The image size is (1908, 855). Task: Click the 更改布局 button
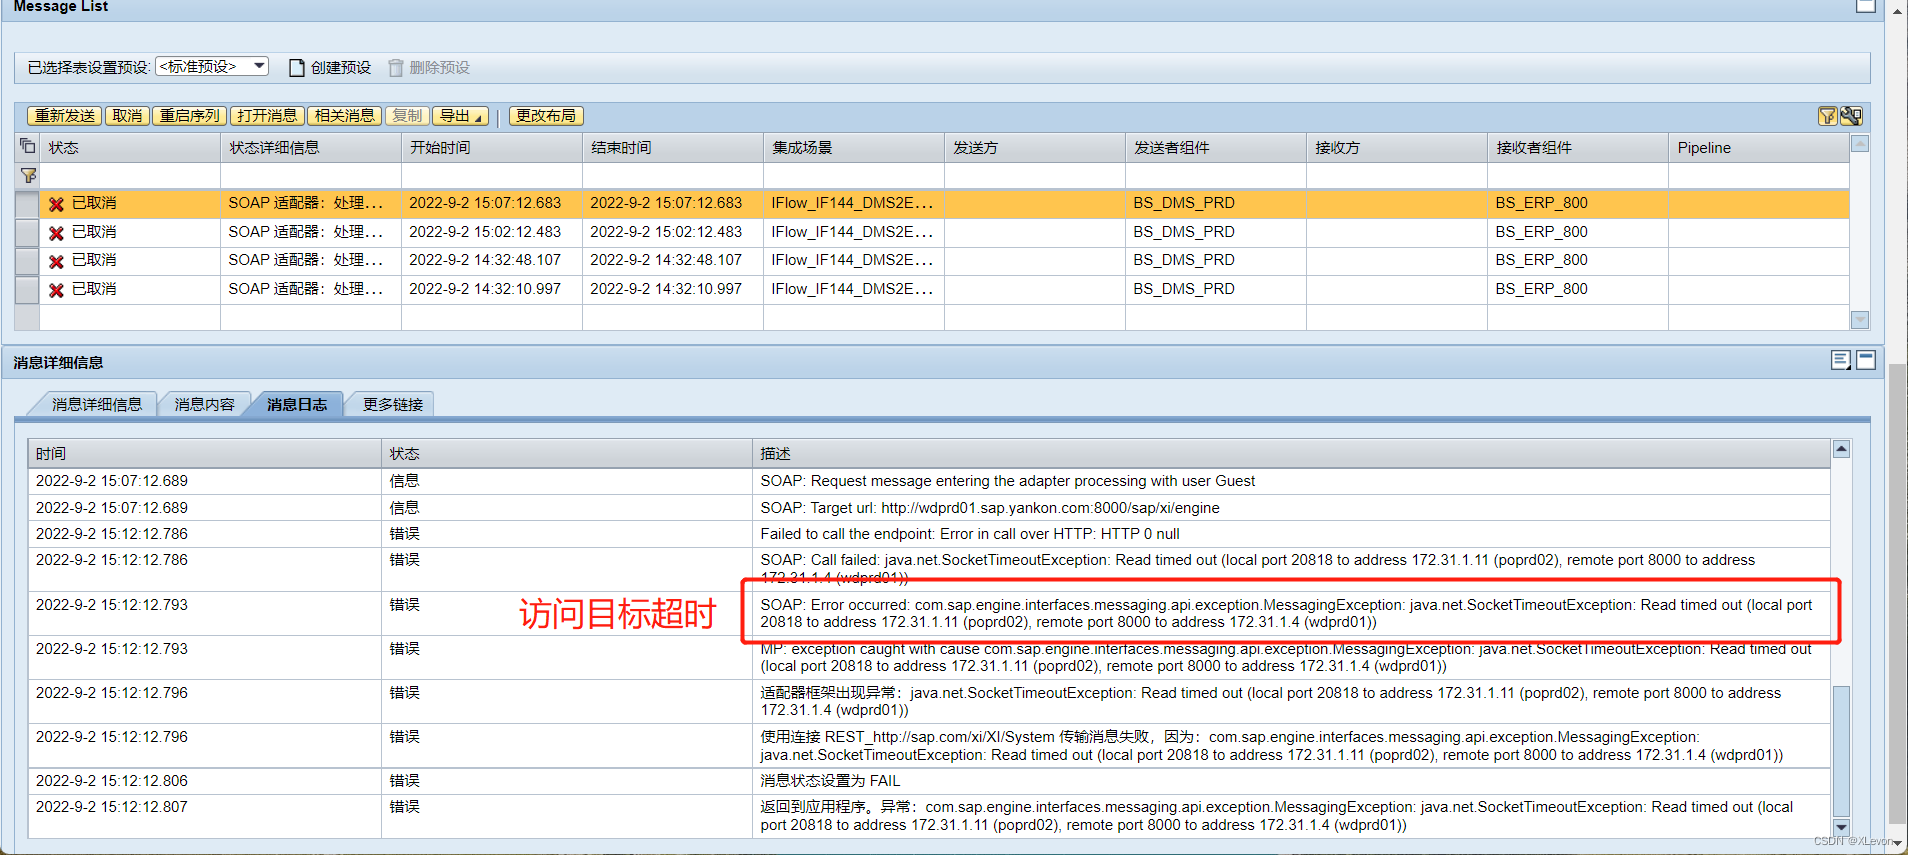[x=546, y=116]
